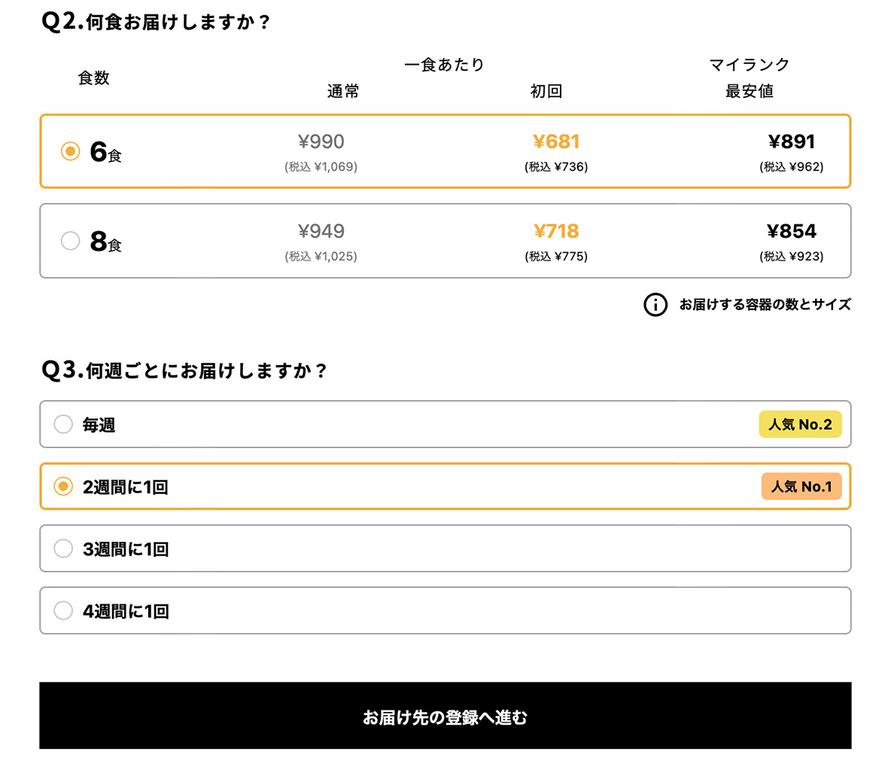Select the 2週間に1回 radio button

click(x=63, y=487)
